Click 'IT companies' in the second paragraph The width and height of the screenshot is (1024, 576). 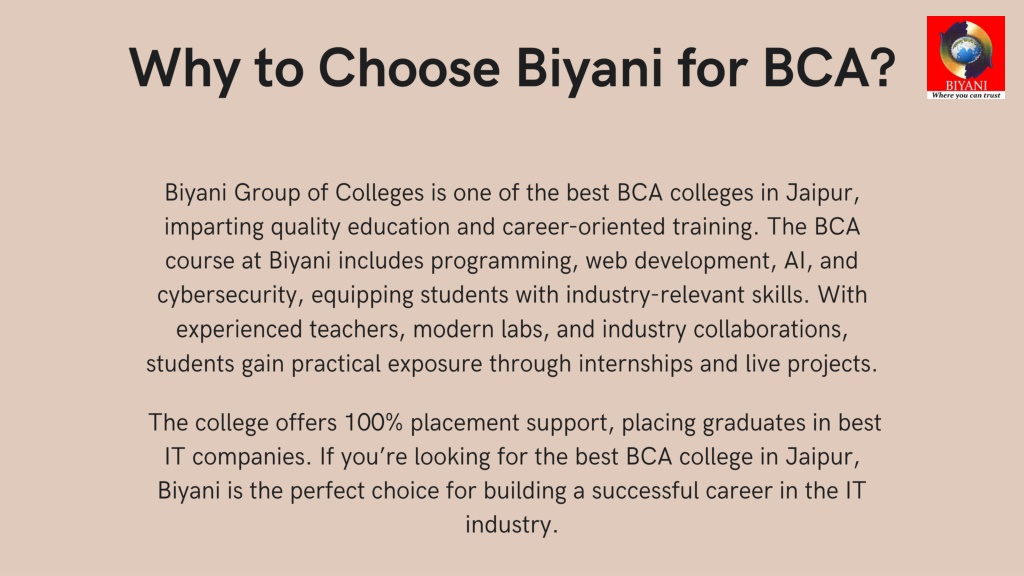(237, 456)
